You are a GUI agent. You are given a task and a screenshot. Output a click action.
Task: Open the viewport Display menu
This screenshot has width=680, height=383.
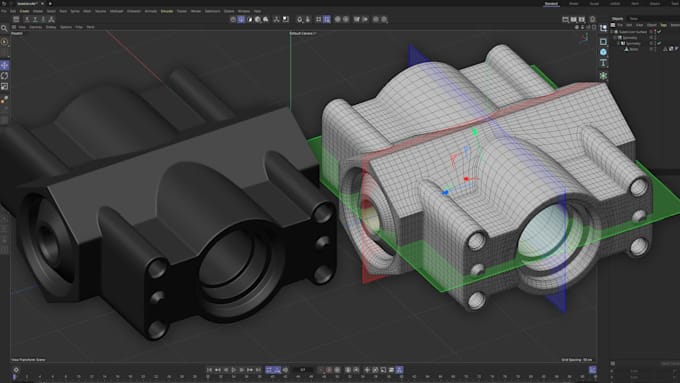pos(51,27)
